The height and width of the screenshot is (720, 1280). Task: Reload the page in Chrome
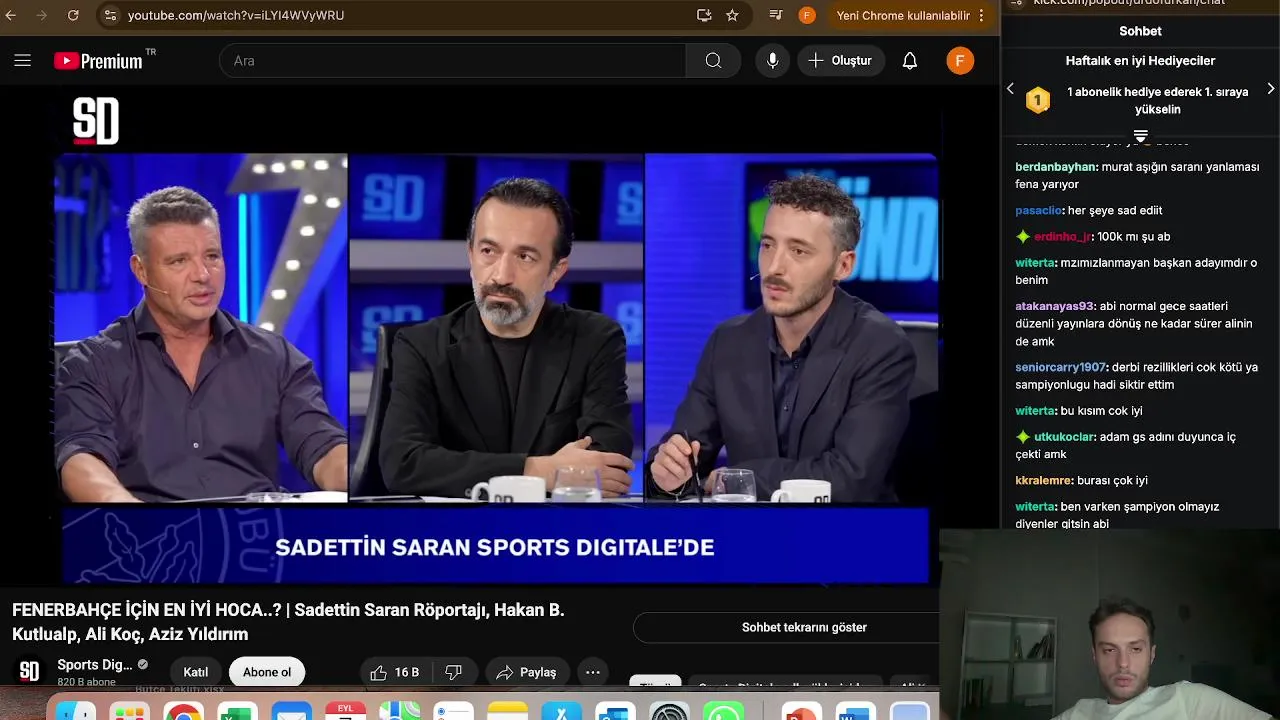pyautogui.click(x=73, y=15)
